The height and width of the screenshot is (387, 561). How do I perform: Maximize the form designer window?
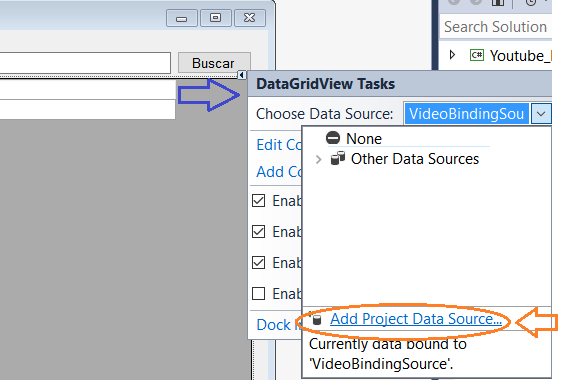click(x=215, y=18)
